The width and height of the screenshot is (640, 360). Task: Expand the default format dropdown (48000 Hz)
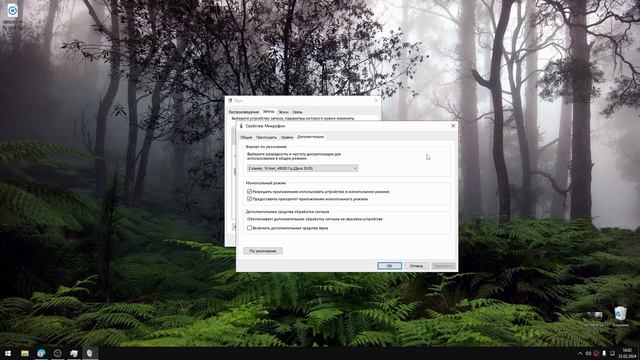click(302, 168)
